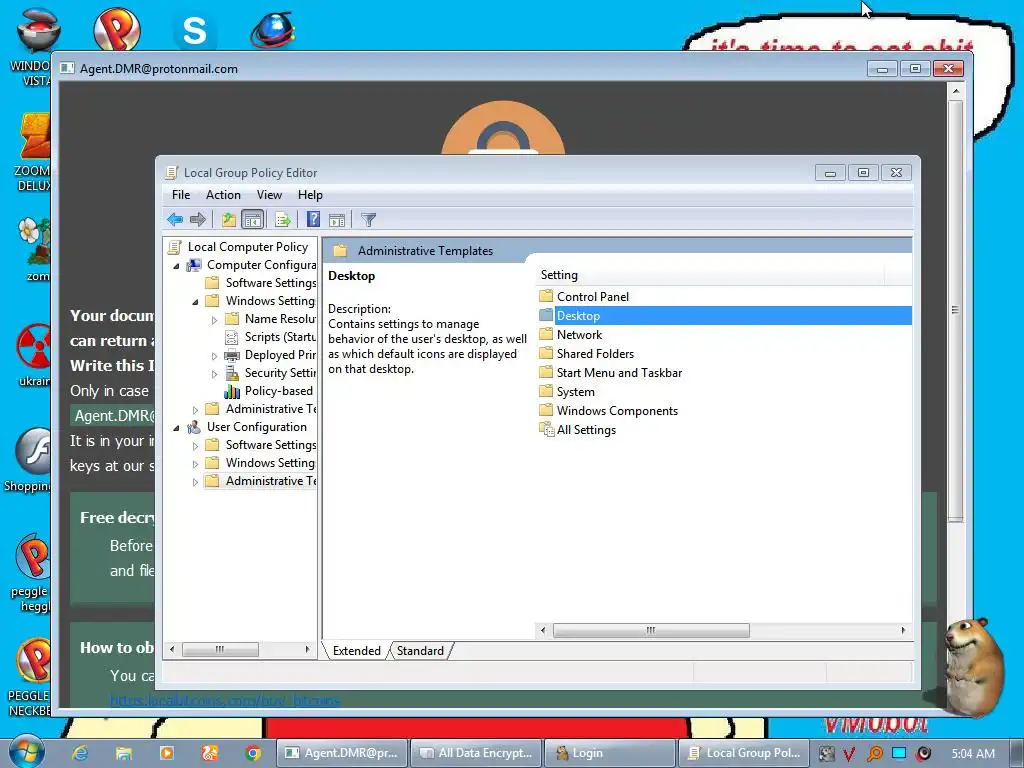Toggle Show/Hide Console Tree toolbar icon
1024x768 pixels.
[x=252, y=219]
